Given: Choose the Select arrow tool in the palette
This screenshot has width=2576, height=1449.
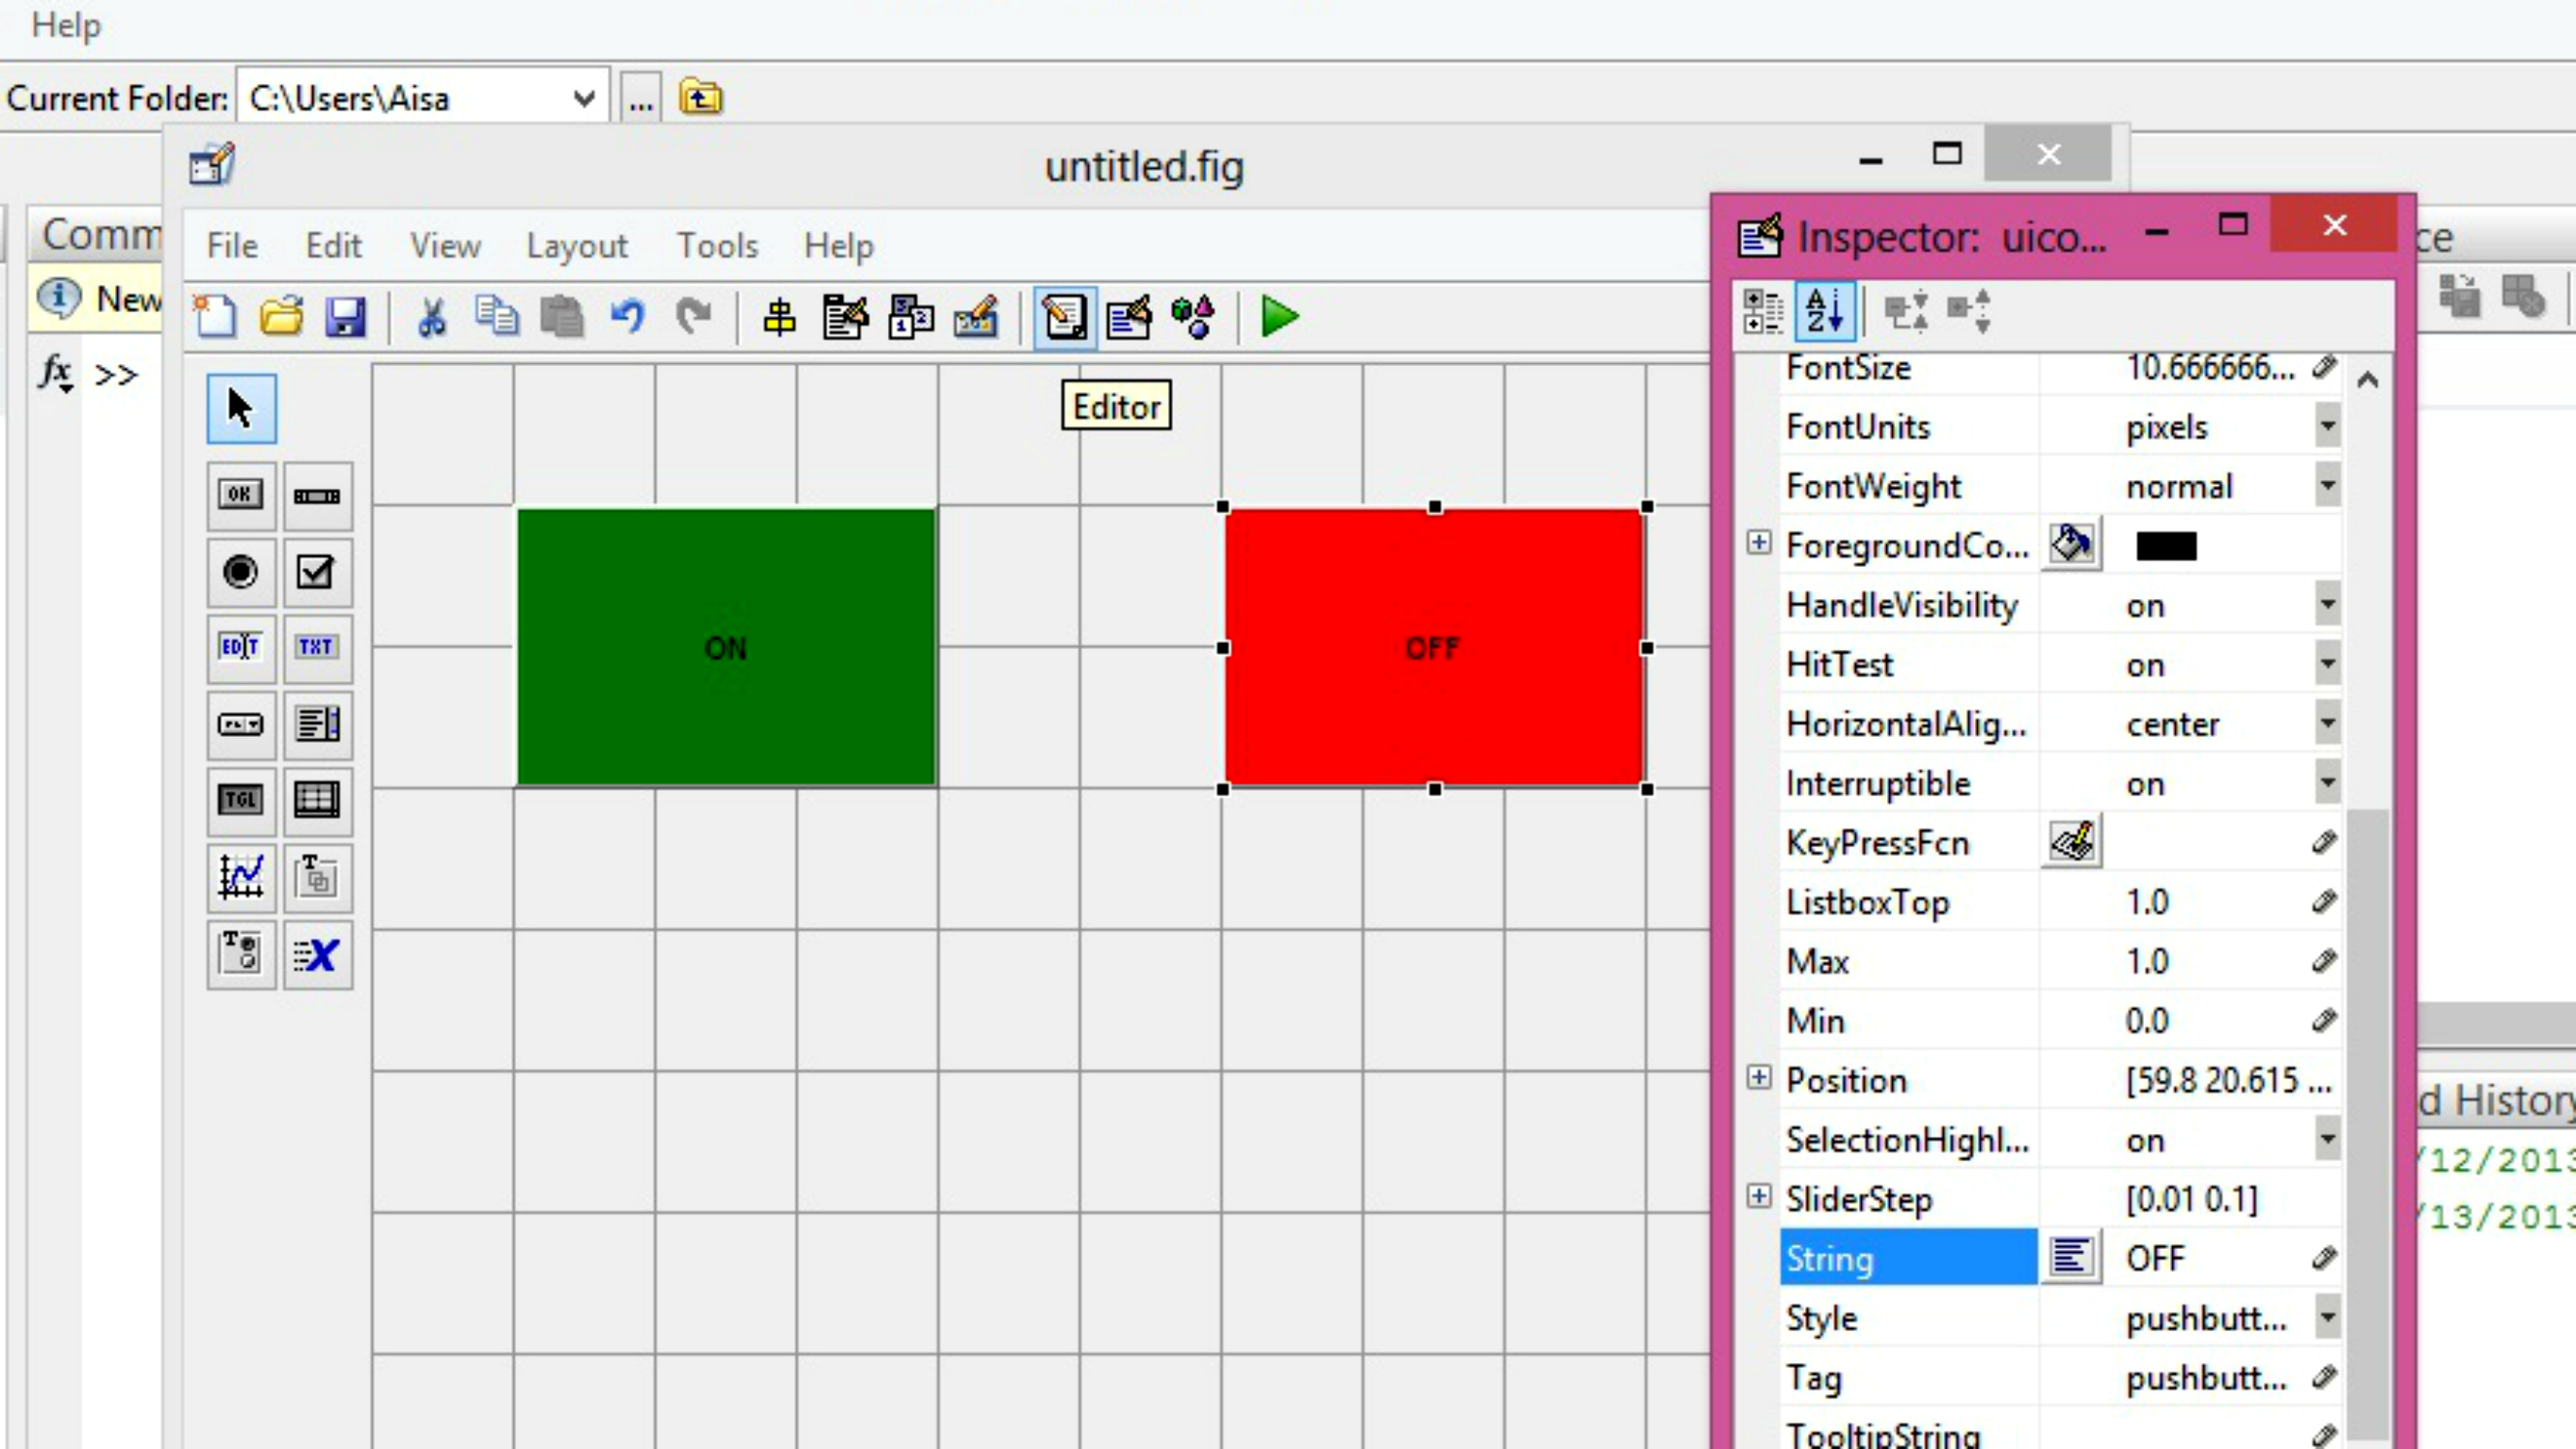Looking at the screenshot, I should pyautogui.click(x=241, y=409).
